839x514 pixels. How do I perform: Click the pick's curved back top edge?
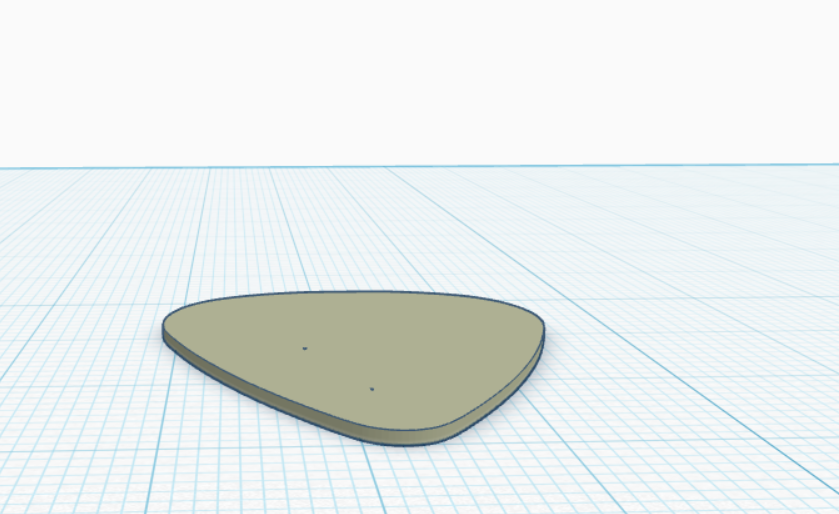point(353,293)
